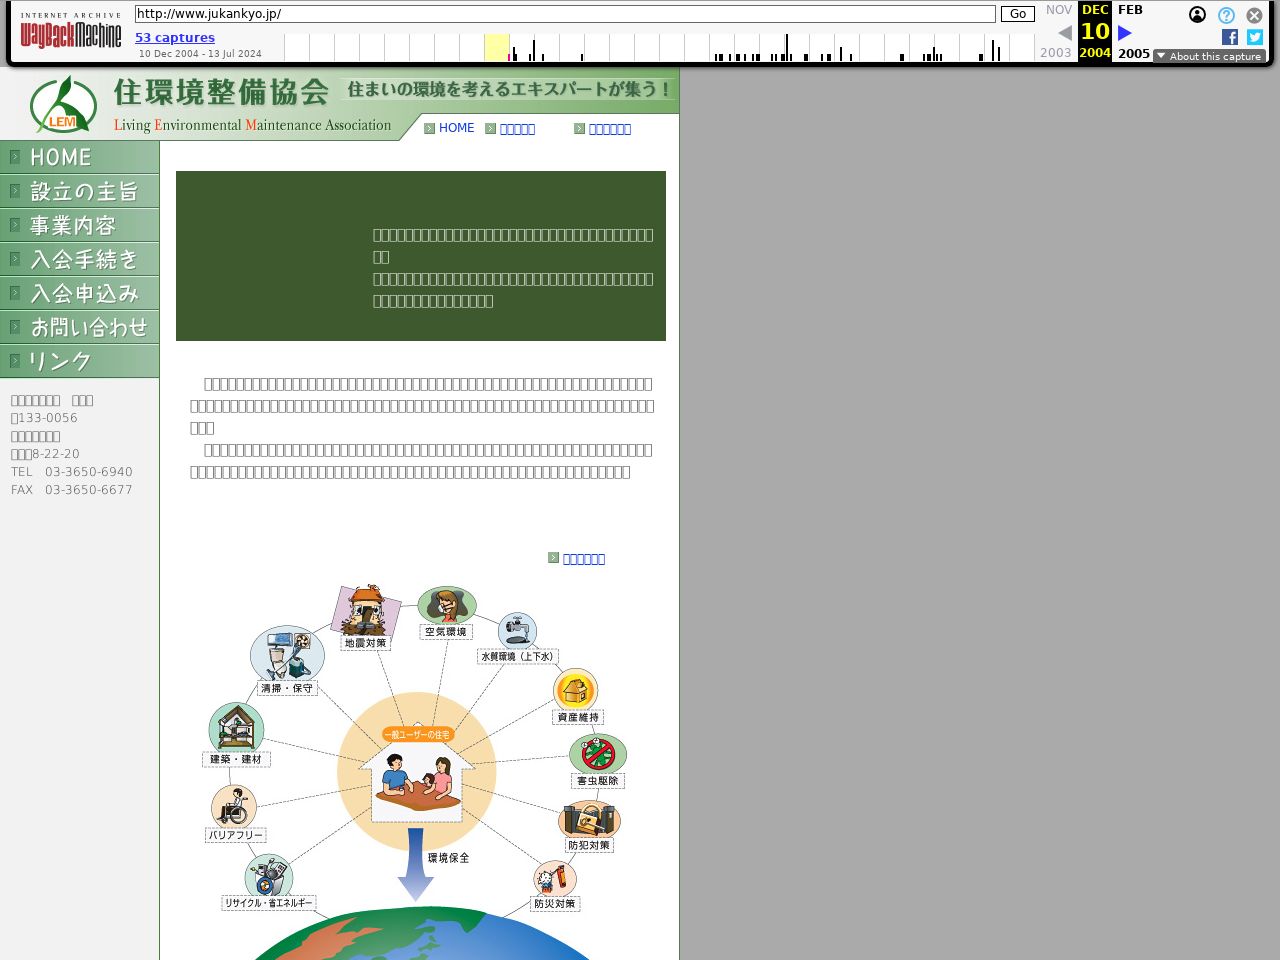The width and height of the screenshot is (1280, 960).
Task: Close the Wayback toolbar
Action: point(1254,15)
